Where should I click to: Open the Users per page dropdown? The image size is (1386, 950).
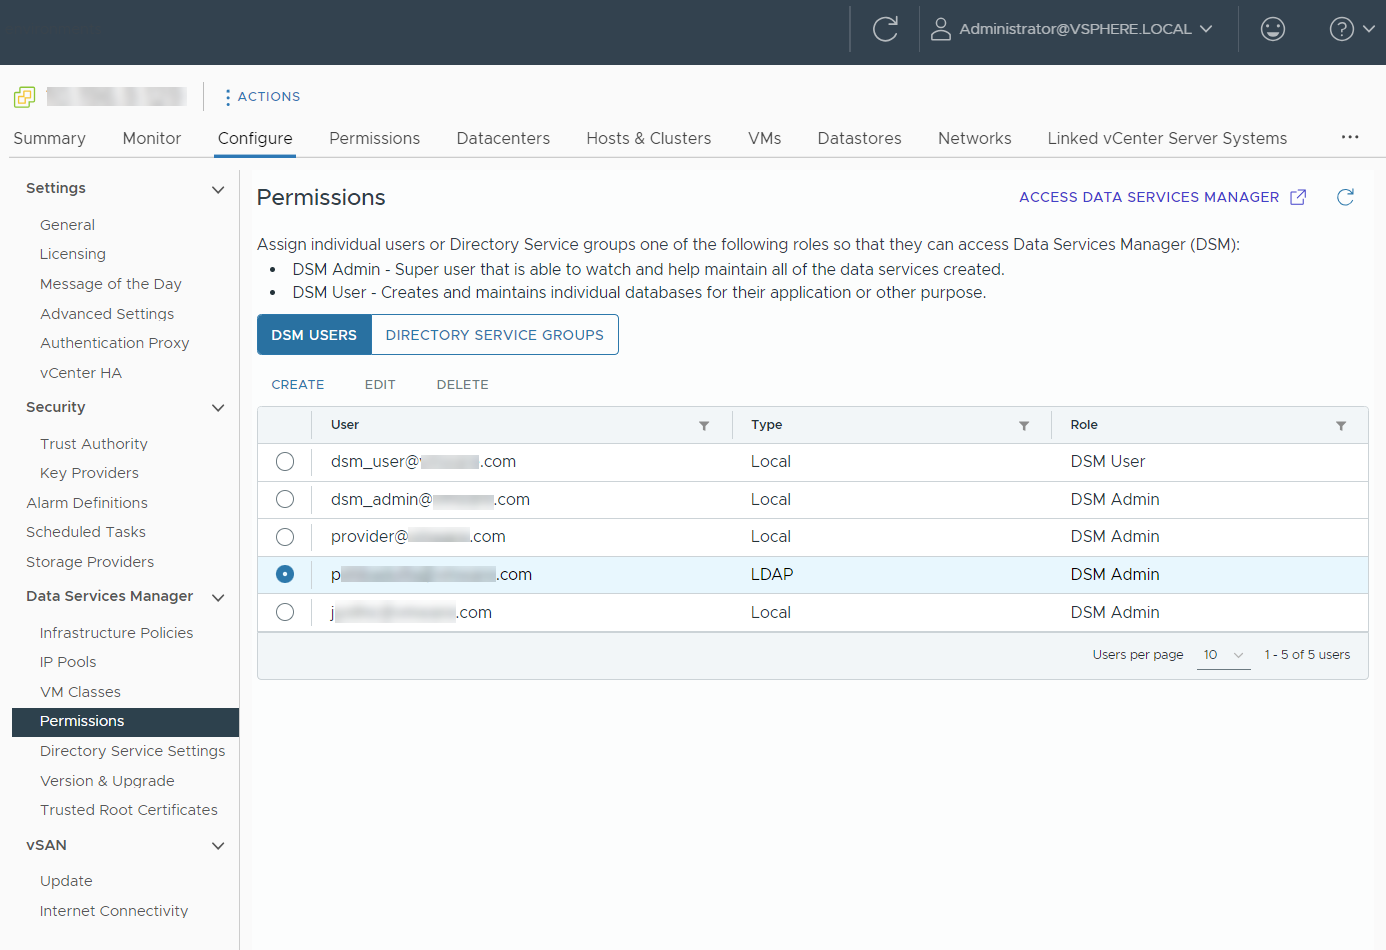[x=1223, y=655]
